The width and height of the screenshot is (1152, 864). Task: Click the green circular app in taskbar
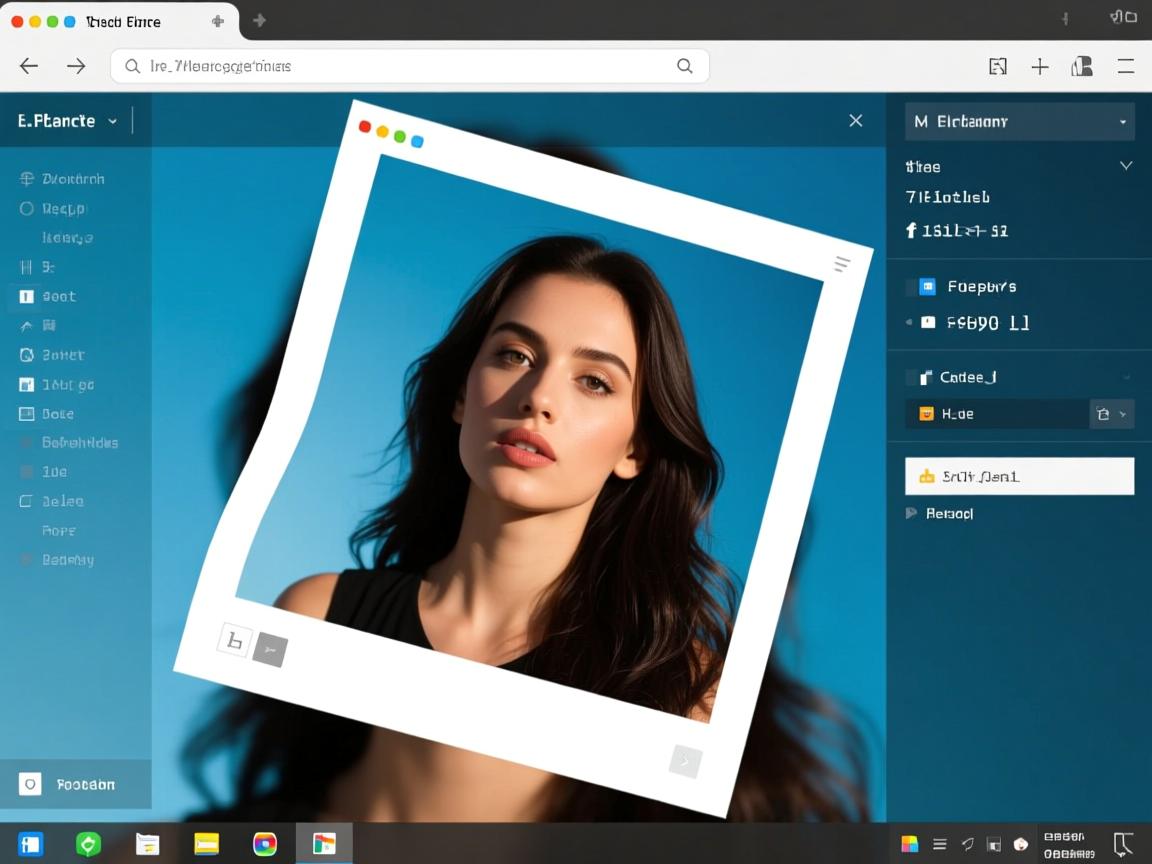tap(88, 845)
